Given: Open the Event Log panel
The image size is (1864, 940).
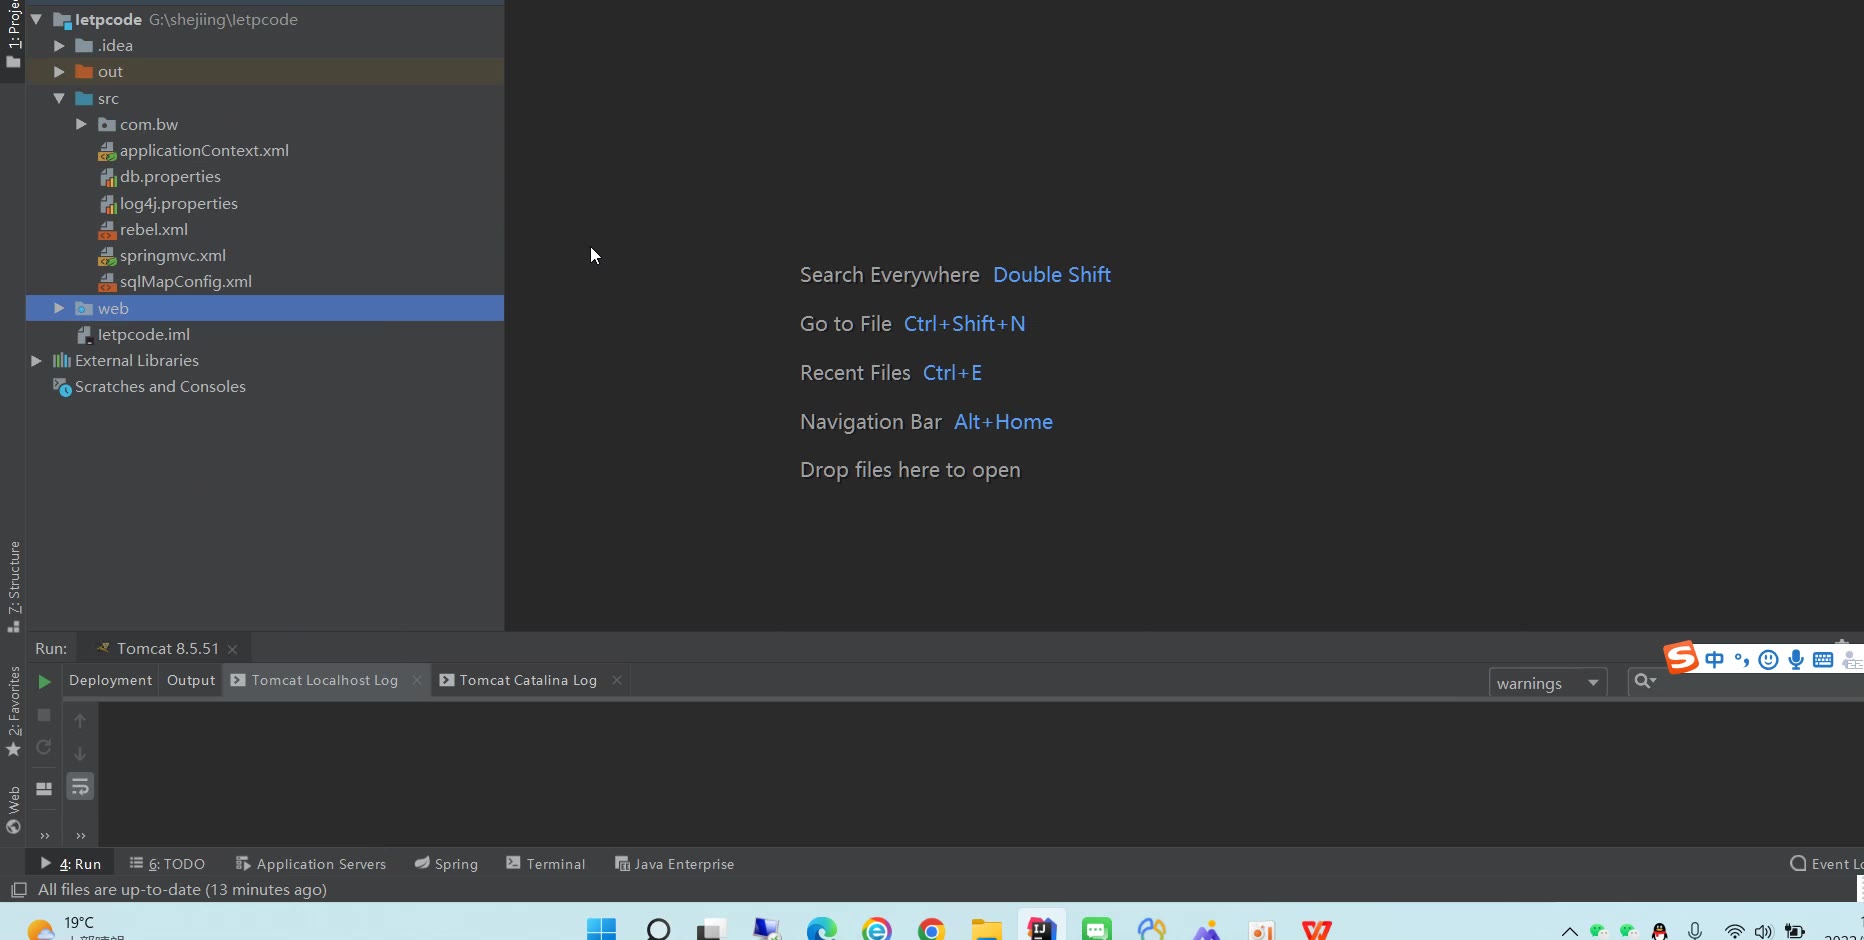Looking at the screenshot, I should tap(1826, 864).
